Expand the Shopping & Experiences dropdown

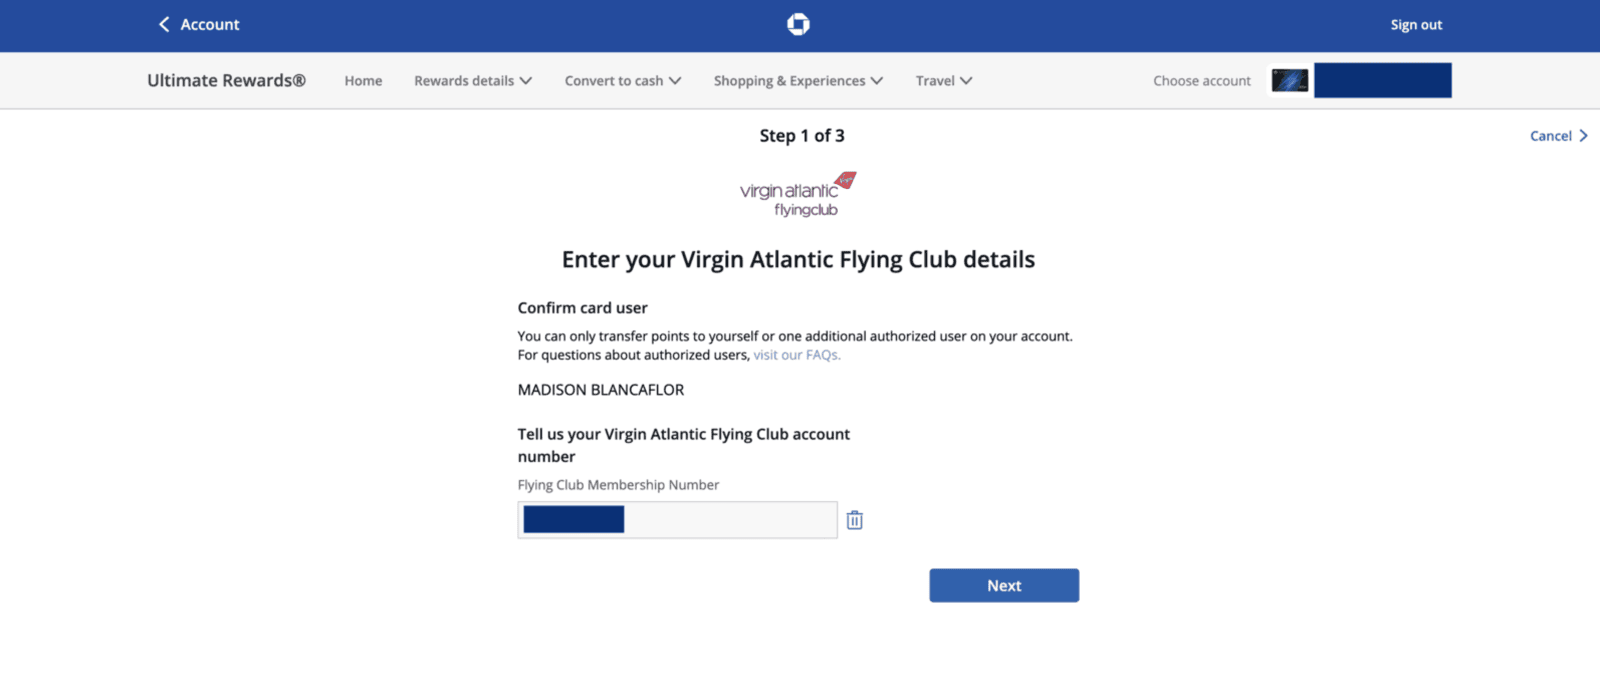797,80
